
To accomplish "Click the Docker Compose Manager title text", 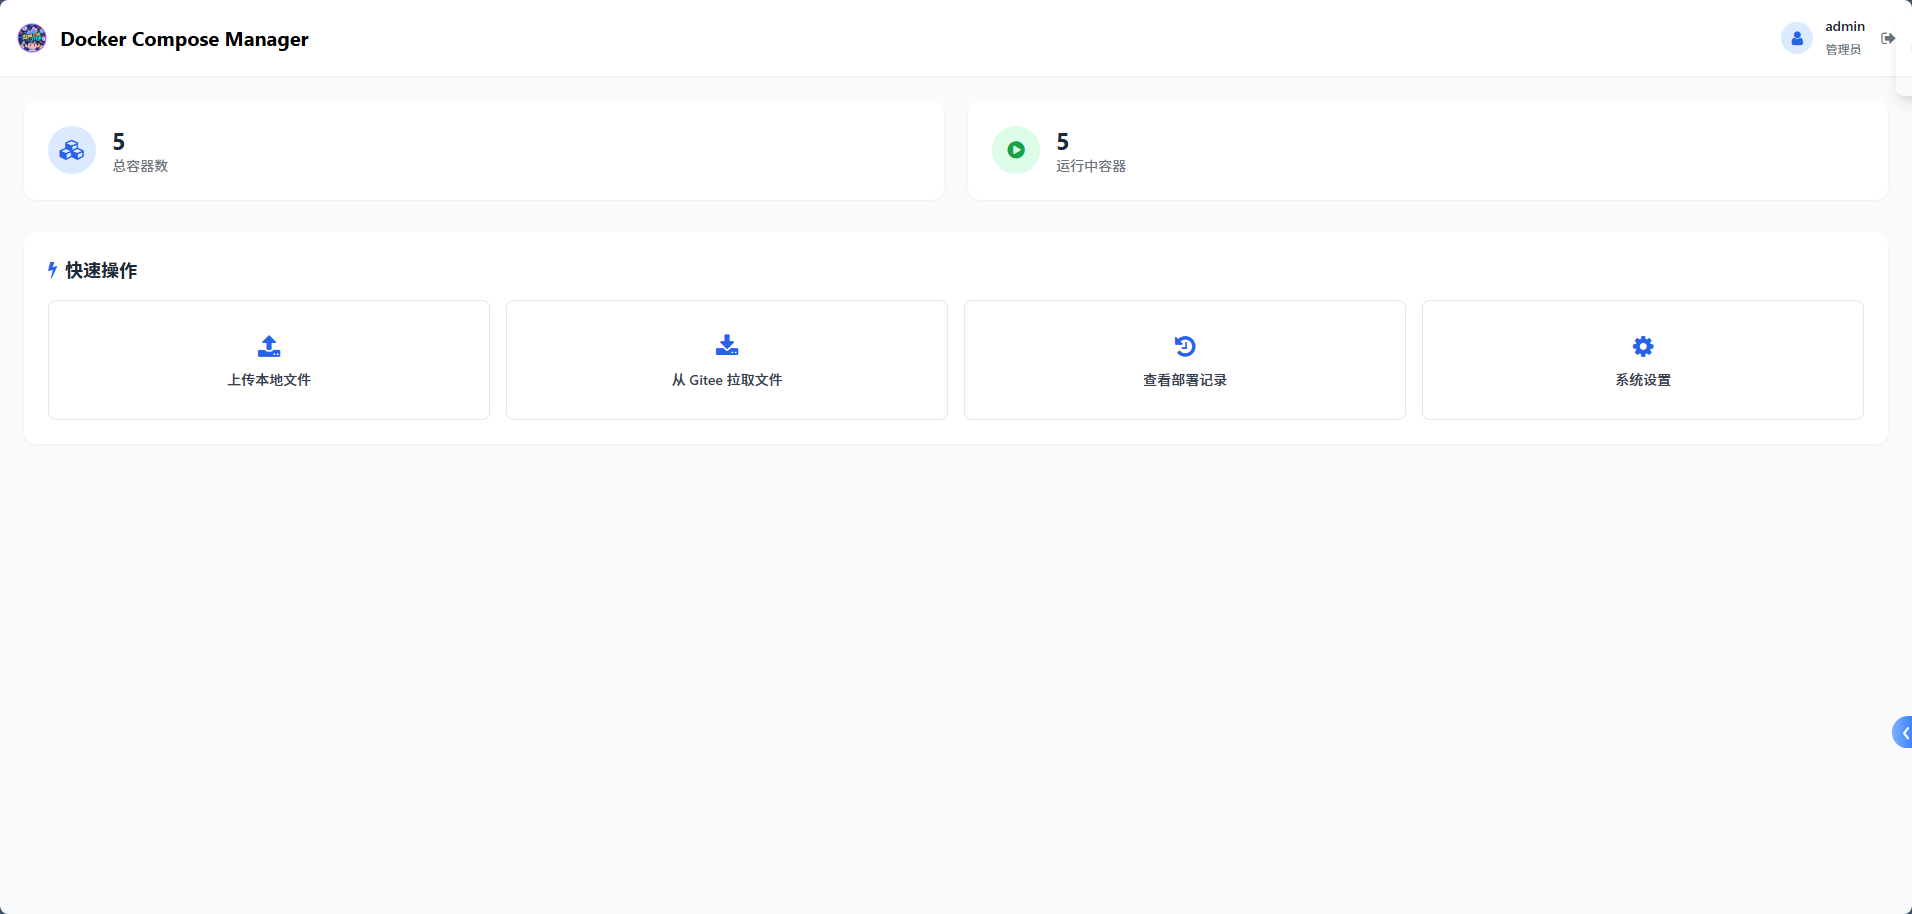I will (x=184, y=39).
